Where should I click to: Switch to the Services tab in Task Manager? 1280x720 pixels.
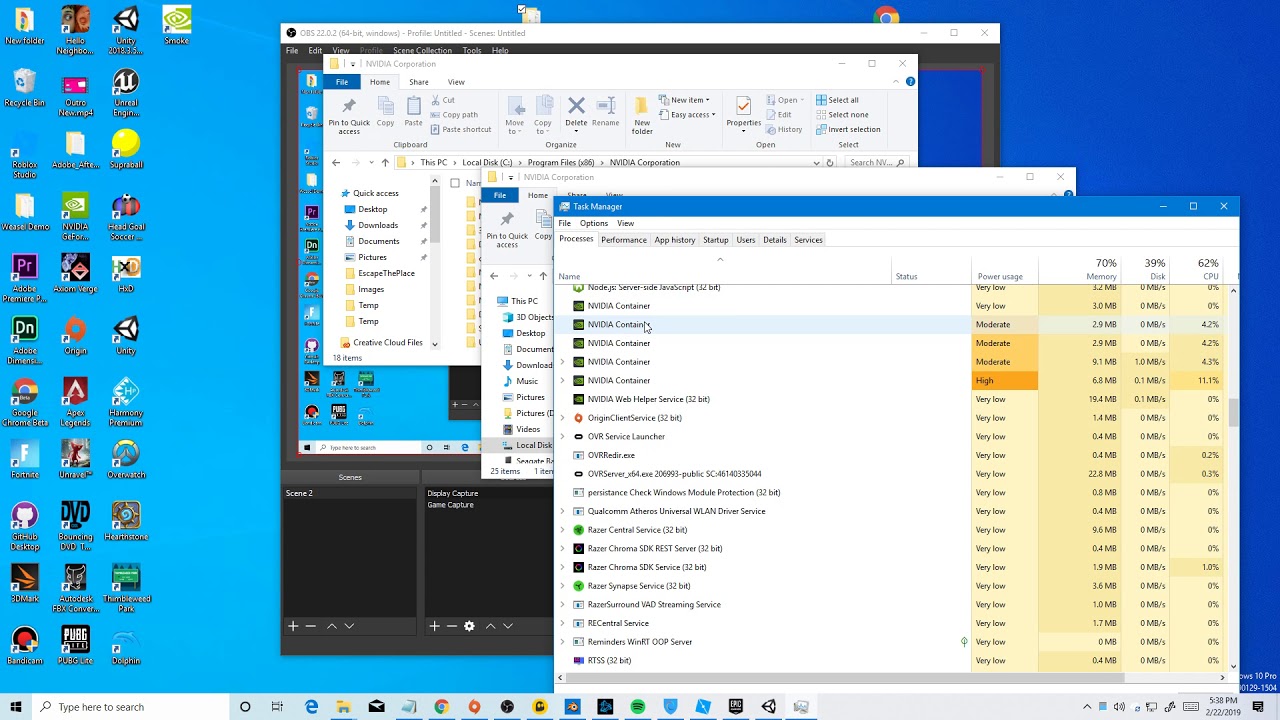tap(808, 240)
